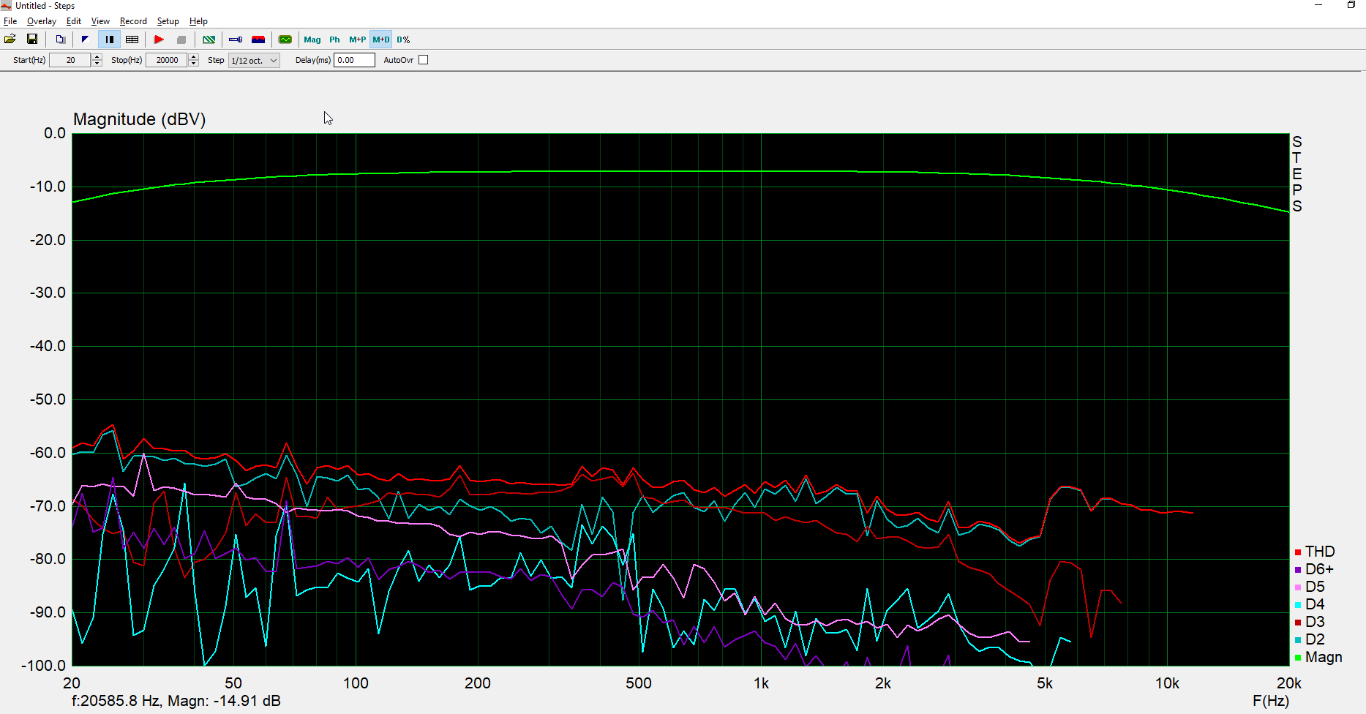Click the 1k frequency axis label

coord(761,684)
